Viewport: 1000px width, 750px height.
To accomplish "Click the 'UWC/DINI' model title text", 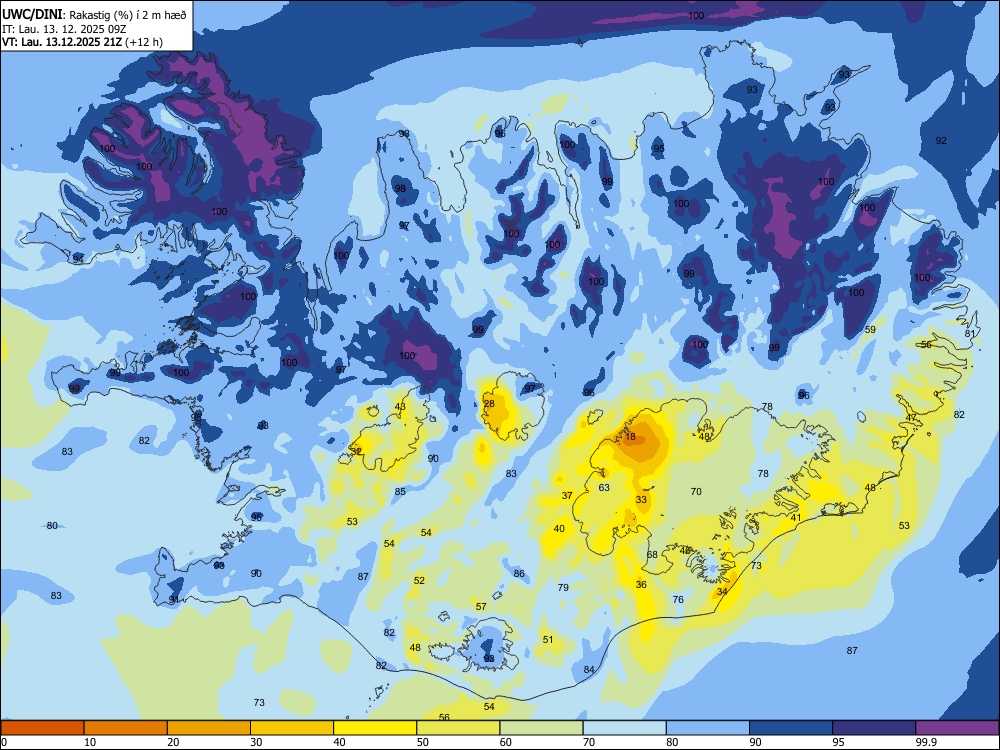I will tap(32, 15).
